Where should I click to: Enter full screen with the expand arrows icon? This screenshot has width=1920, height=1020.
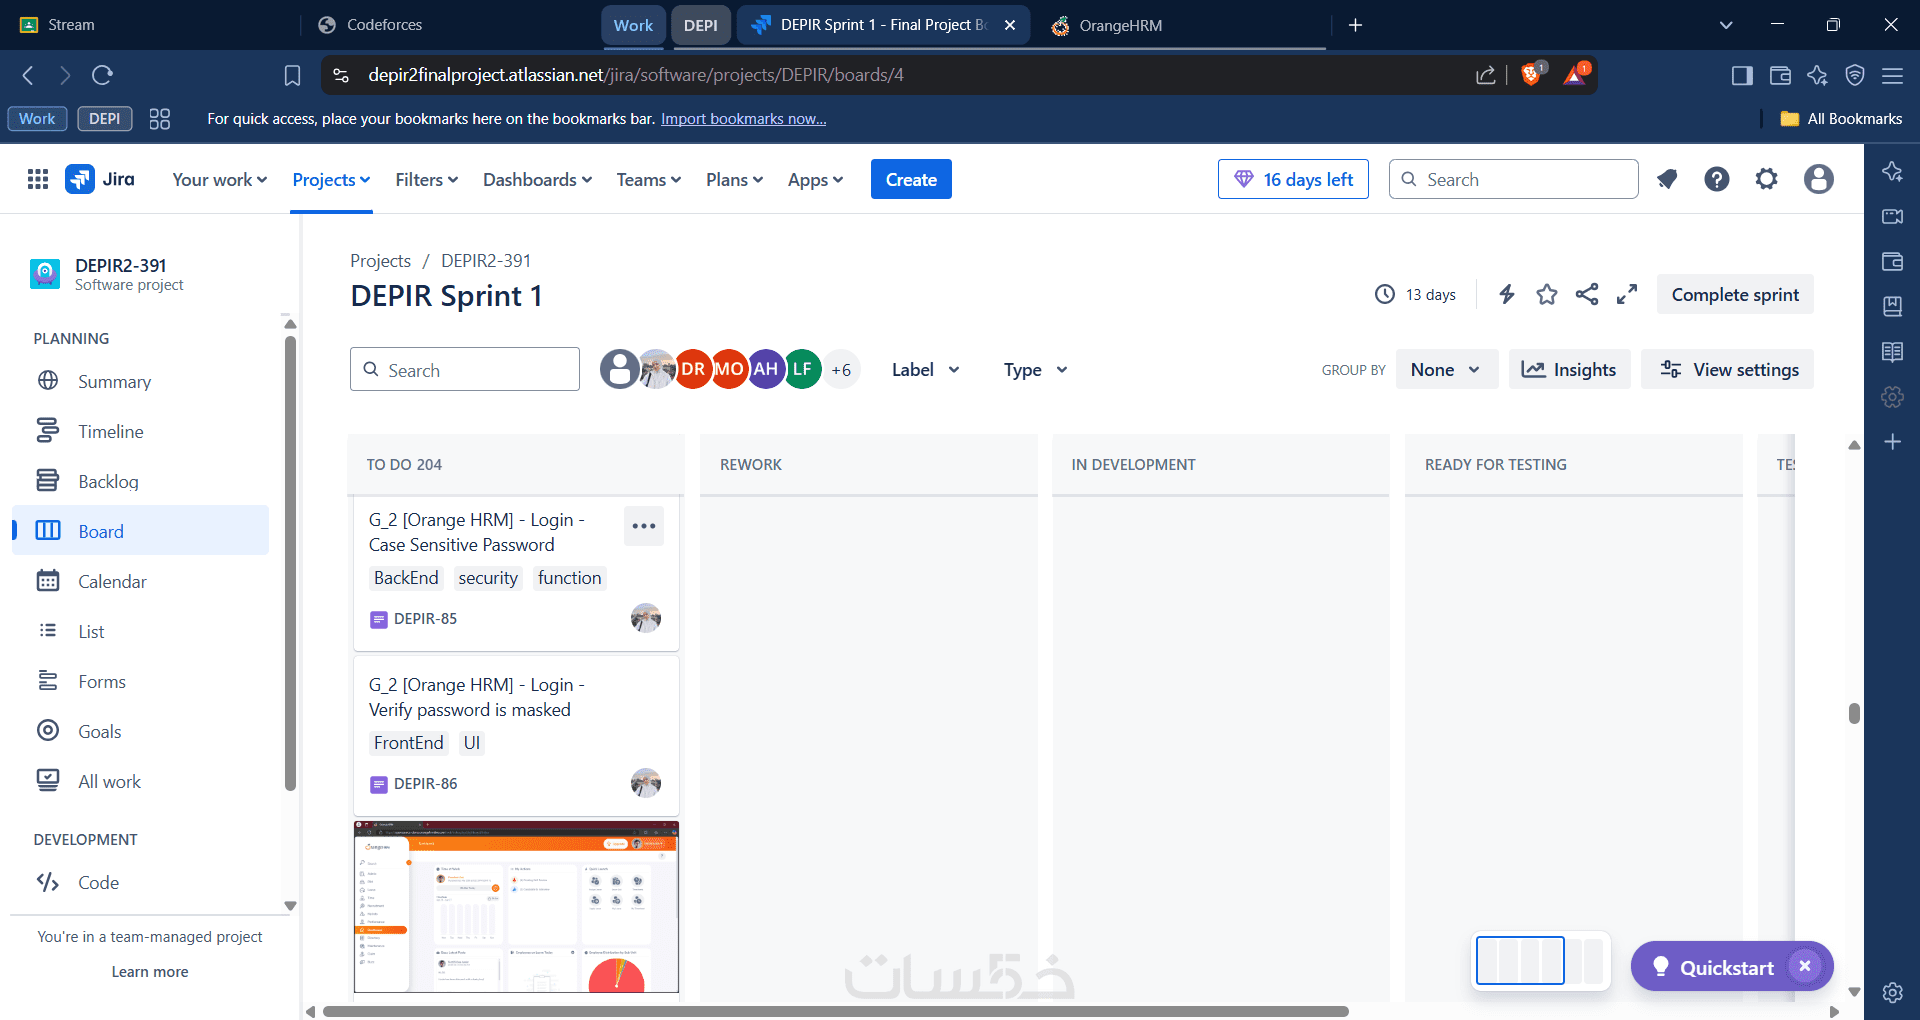[1627, 294]
